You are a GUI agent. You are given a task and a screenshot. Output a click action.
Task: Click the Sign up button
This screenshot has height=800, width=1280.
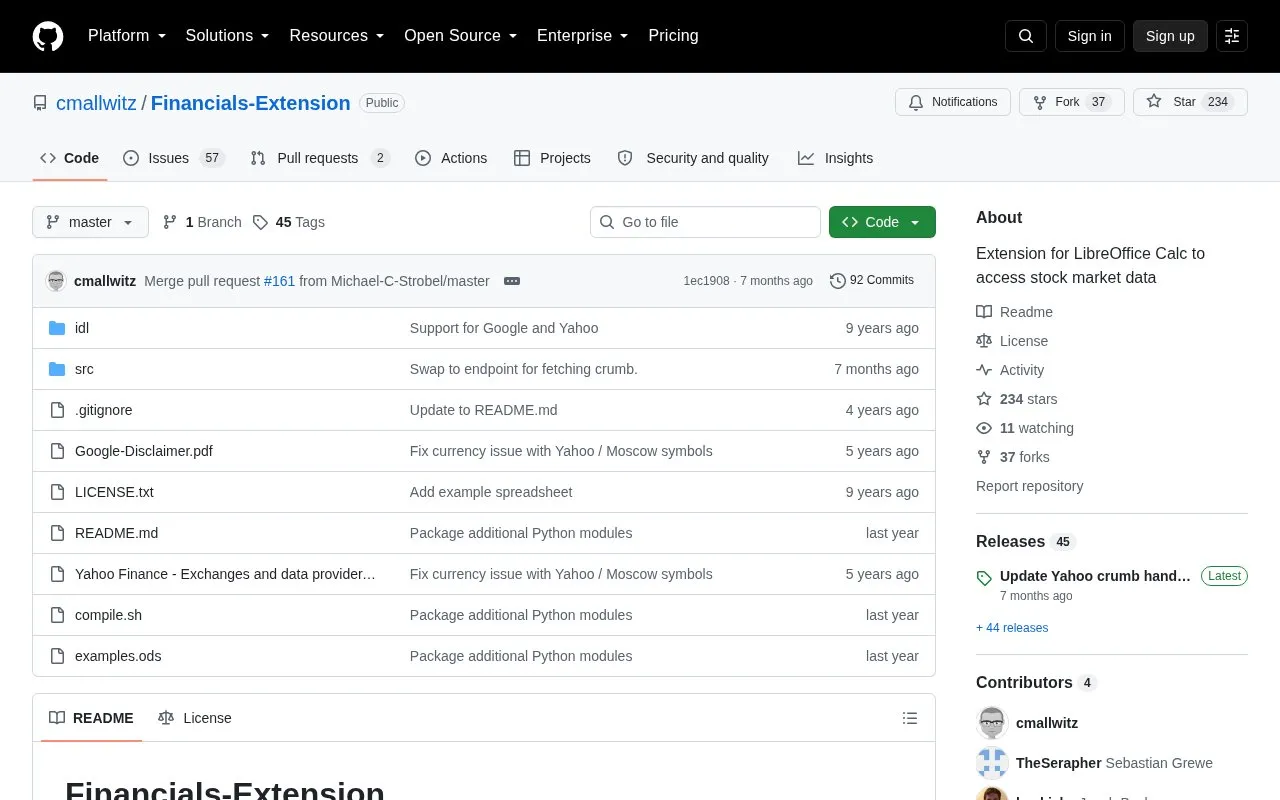point(1170,36)
